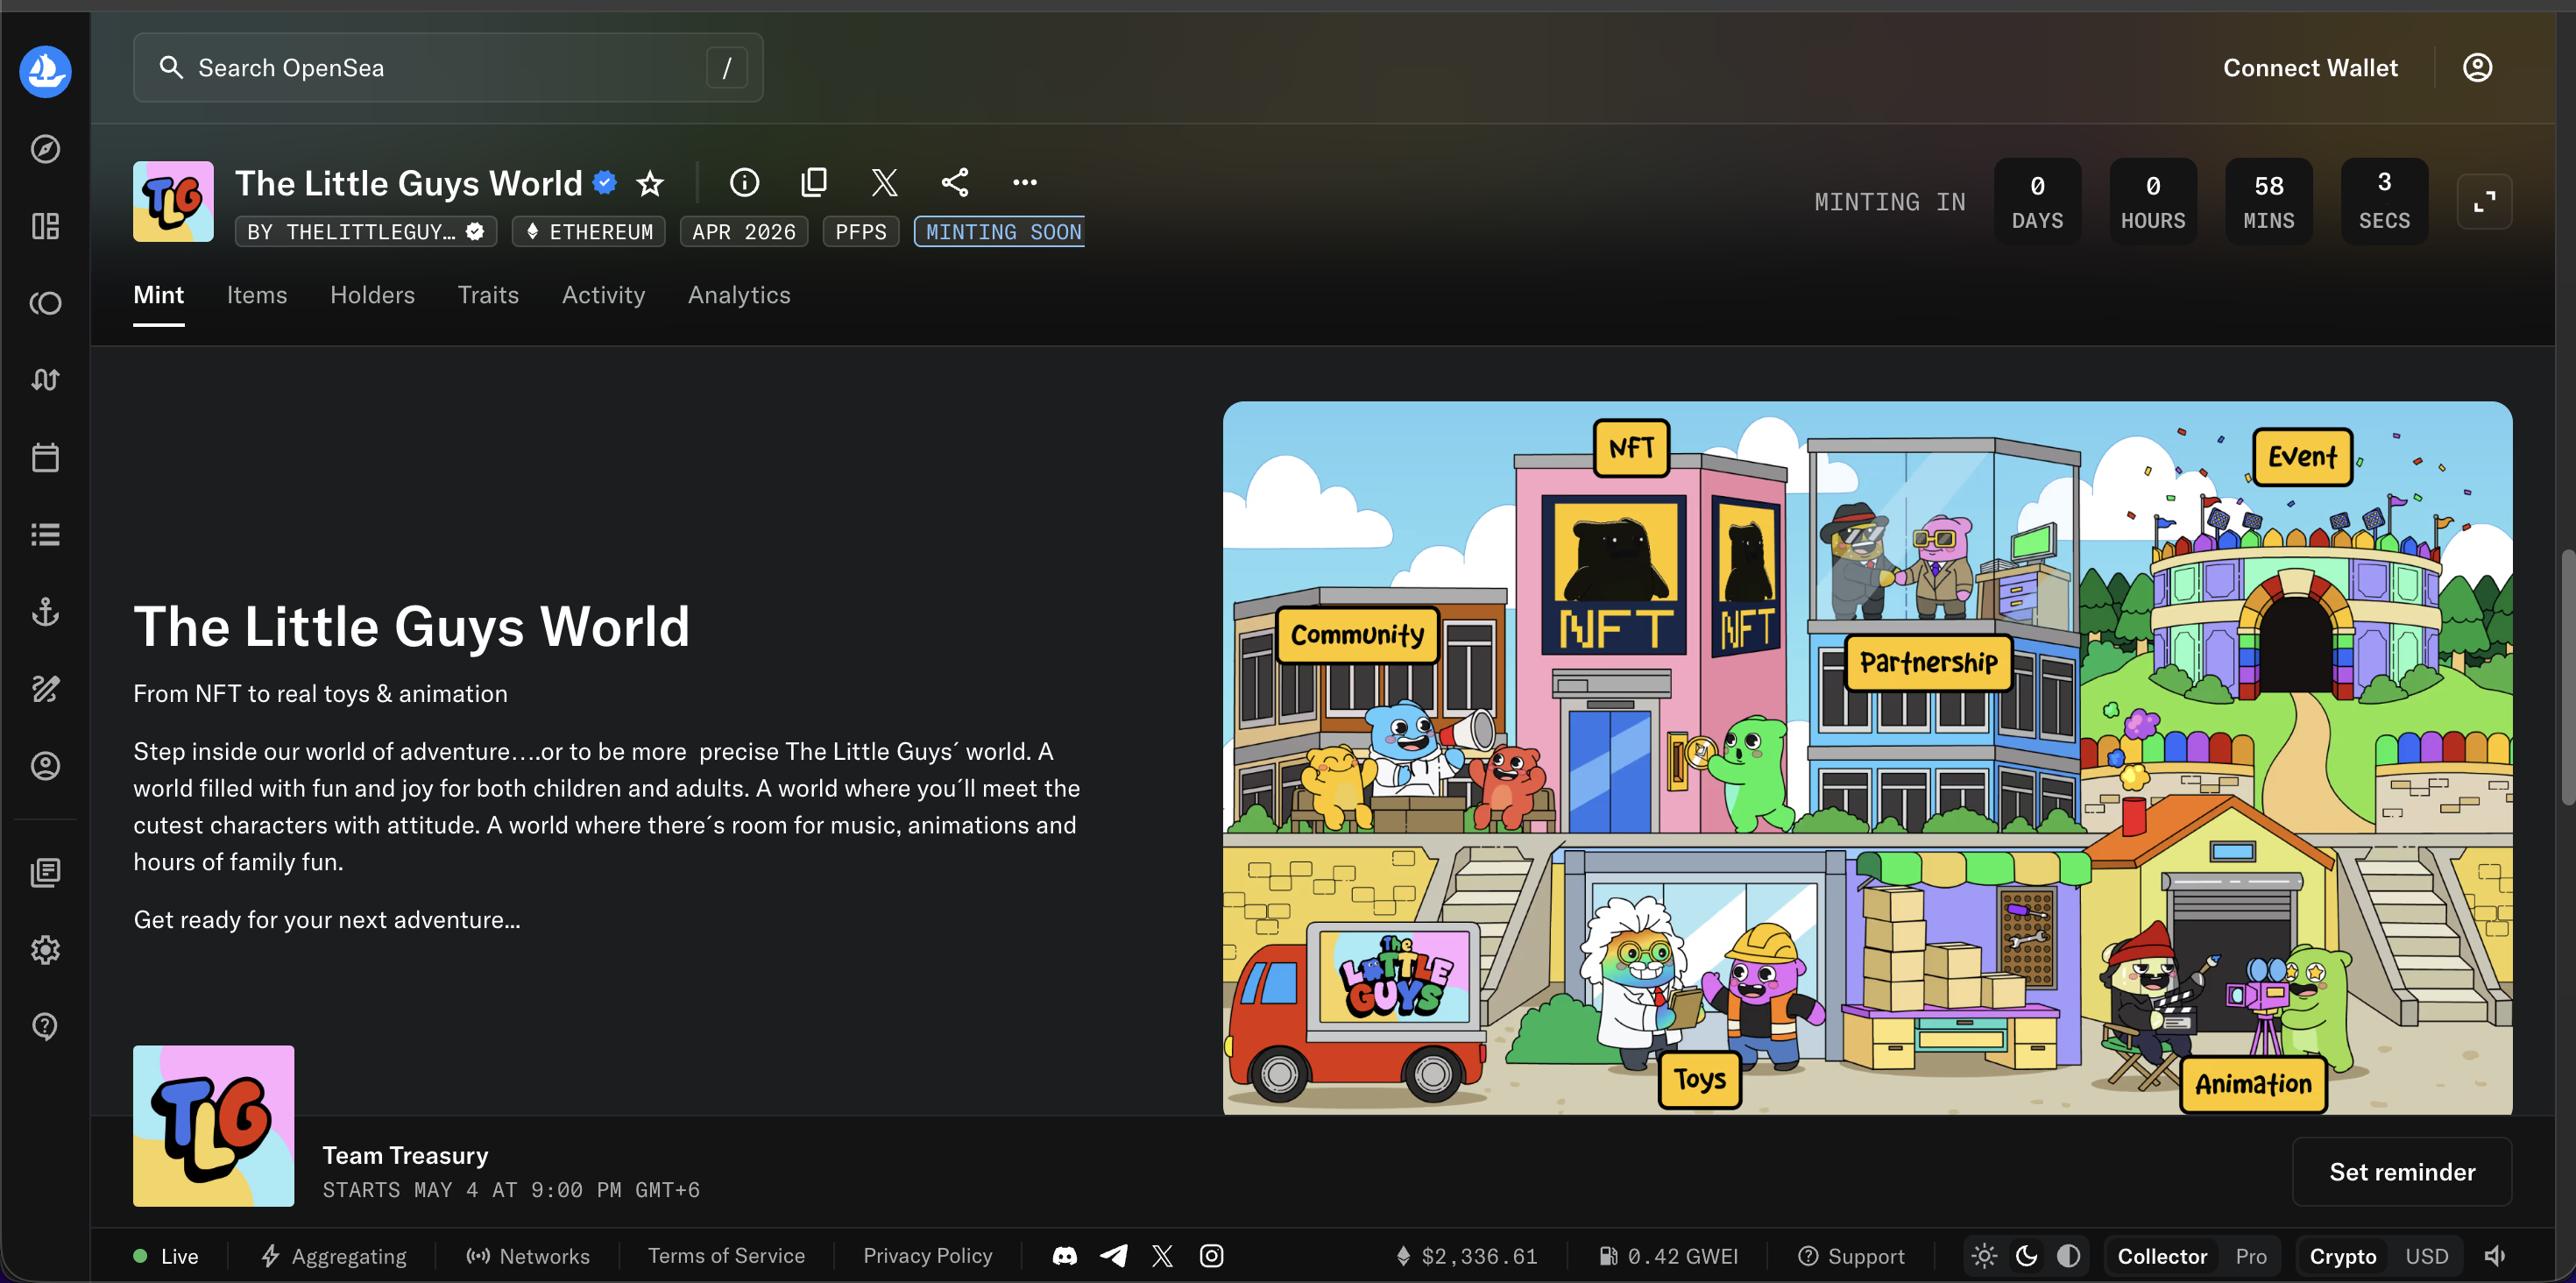Switch to system contrast theme icon
Image resolution: width=2576 pixels, height=1283 pixels.
[2068, 1256]
